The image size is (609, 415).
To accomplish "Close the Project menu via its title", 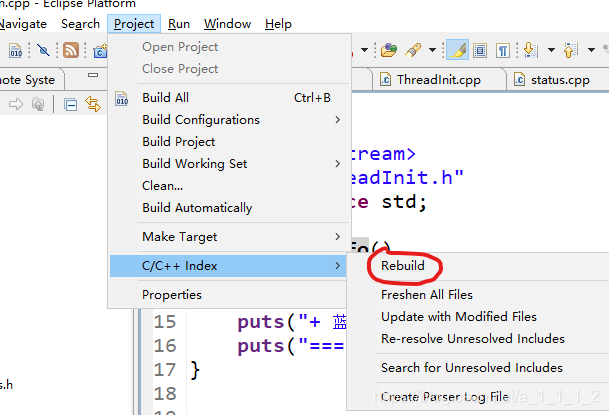I will 134,24.
